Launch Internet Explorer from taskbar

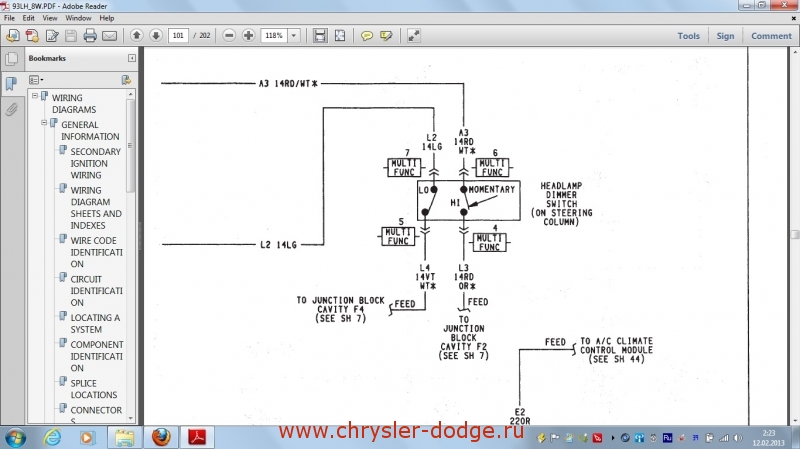[52, 437]
